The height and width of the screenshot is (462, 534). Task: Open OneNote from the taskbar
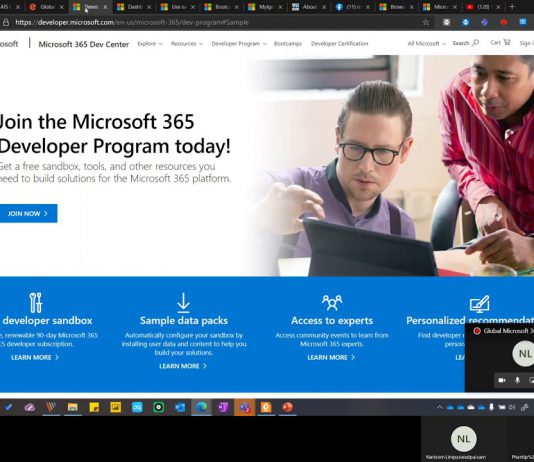click(x=223, y=407)
